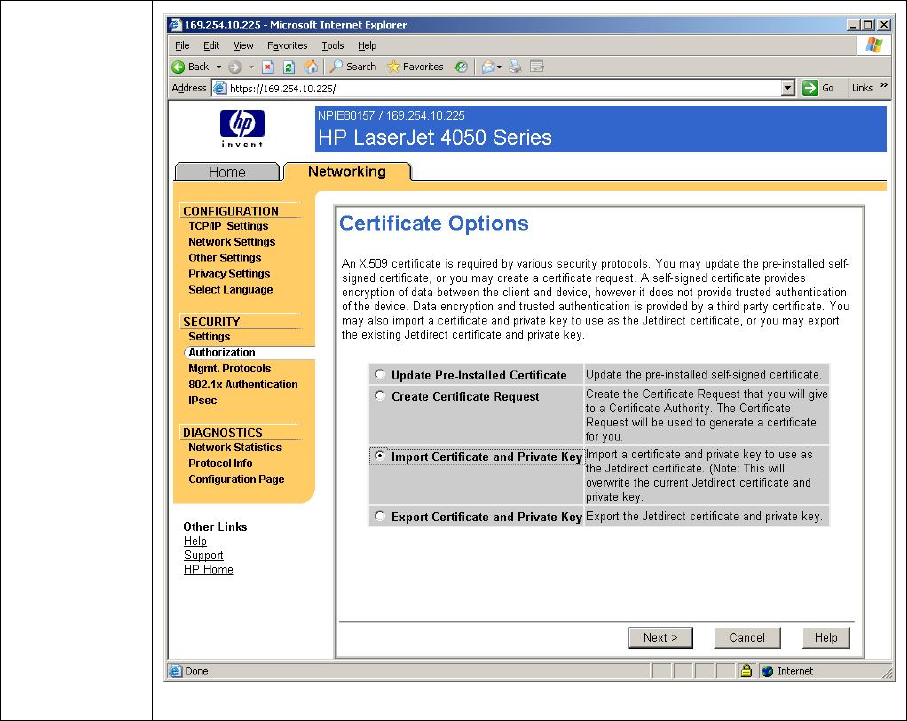Image resolution: width=907 pixels, height=721 pixels.
Task: Open Favorites star toolbar button
Action: point(415,67)
